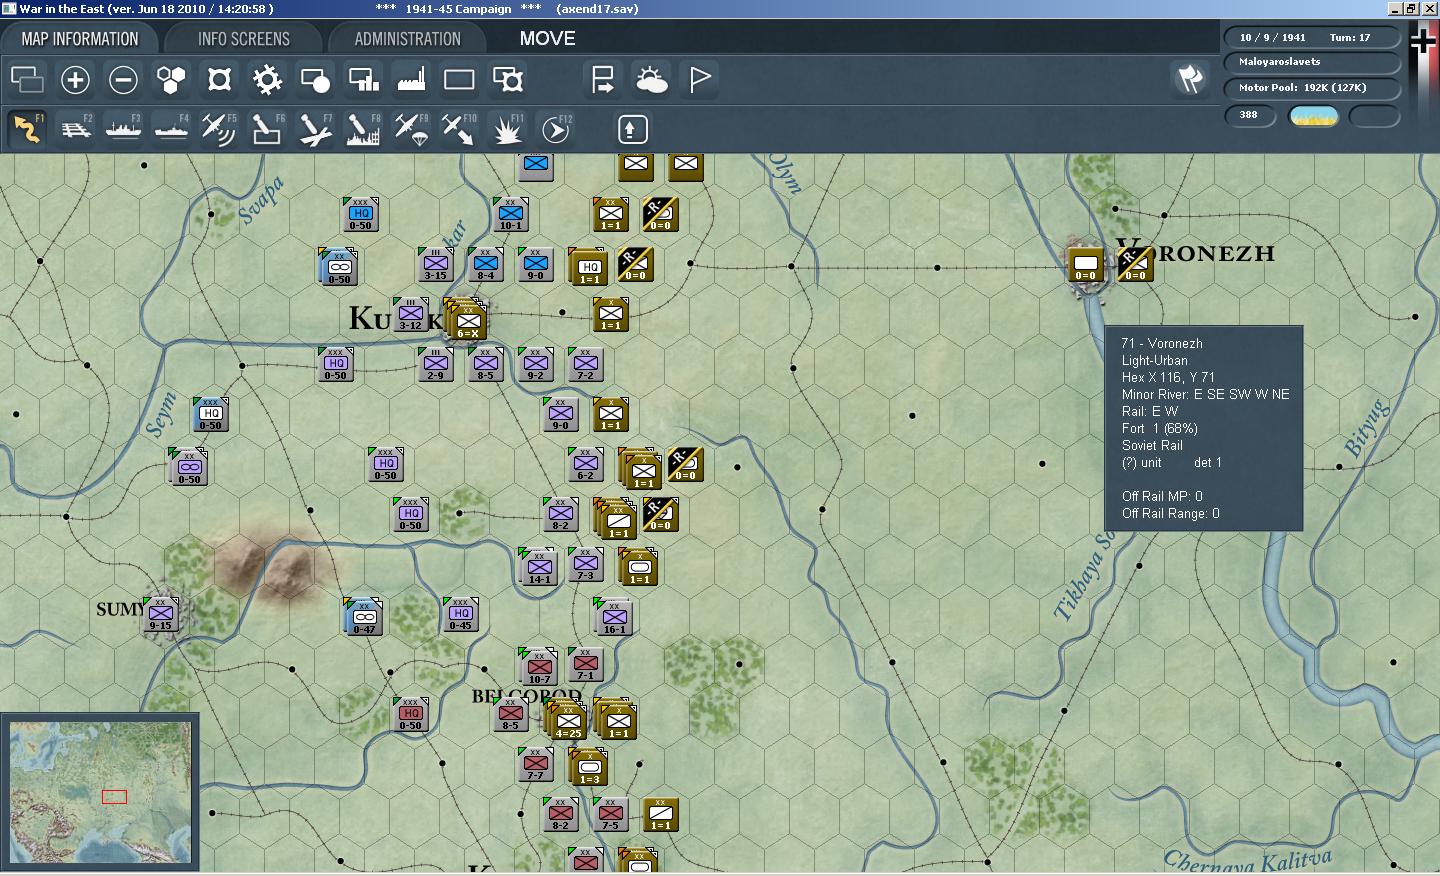Viewport: 1440px width, 876px height.
Task: Select the air recon F5 mode icon
Action: pos(218,129)
